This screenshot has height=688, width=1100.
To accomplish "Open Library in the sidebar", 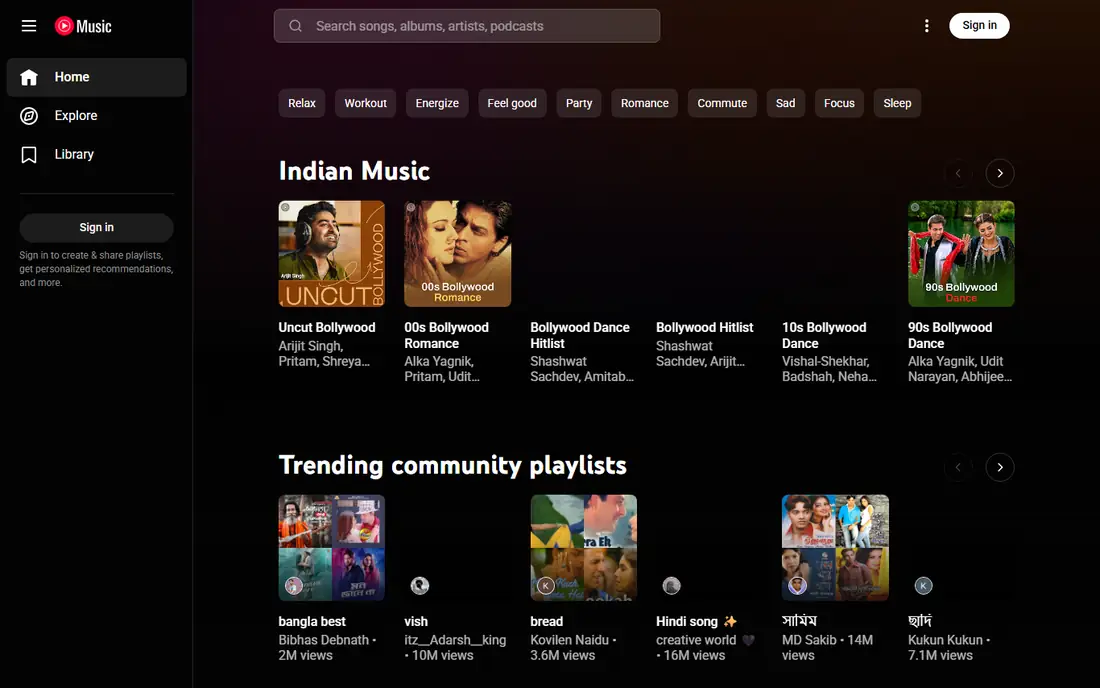I will pyautogui.click(x=96, y=154).
